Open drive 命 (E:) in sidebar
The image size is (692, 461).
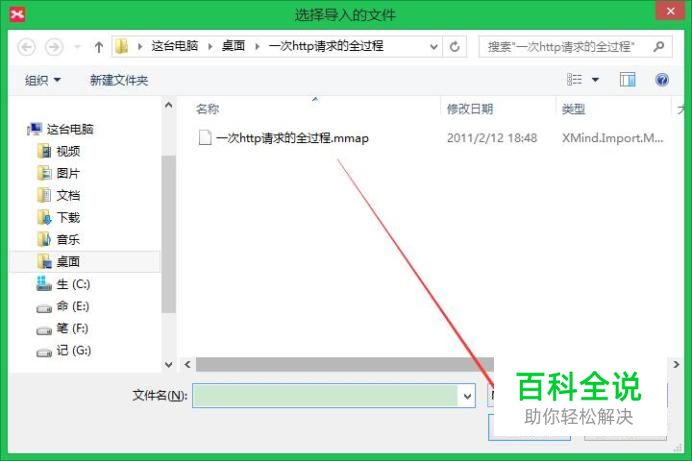[63, 306]
